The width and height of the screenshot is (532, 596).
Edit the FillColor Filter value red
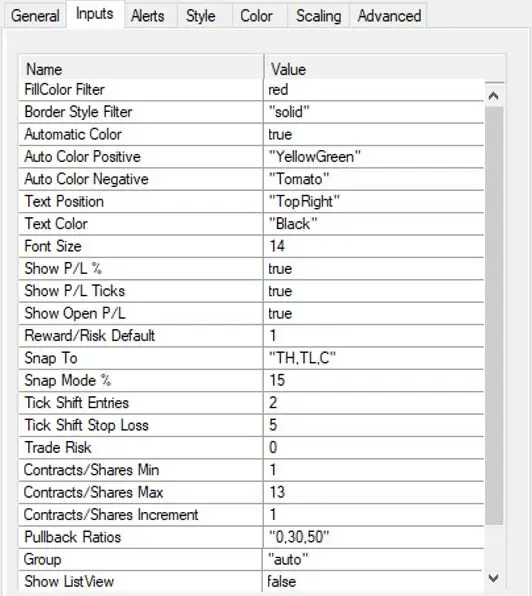374,90
